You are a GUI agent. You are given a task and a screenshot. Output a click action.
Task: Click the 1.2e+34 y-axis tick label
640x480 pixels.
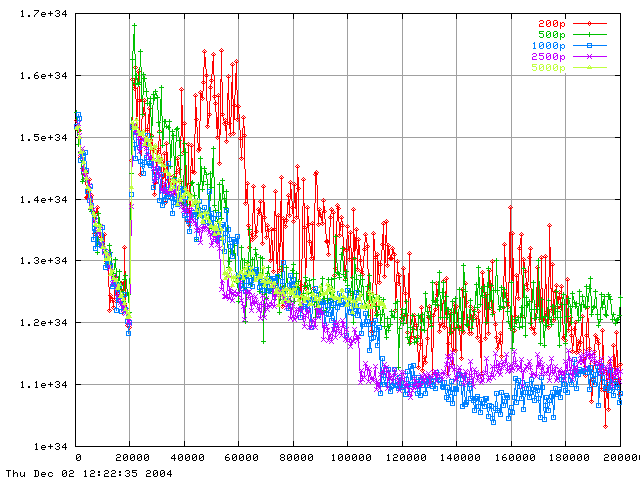click(x=35, y=322)
